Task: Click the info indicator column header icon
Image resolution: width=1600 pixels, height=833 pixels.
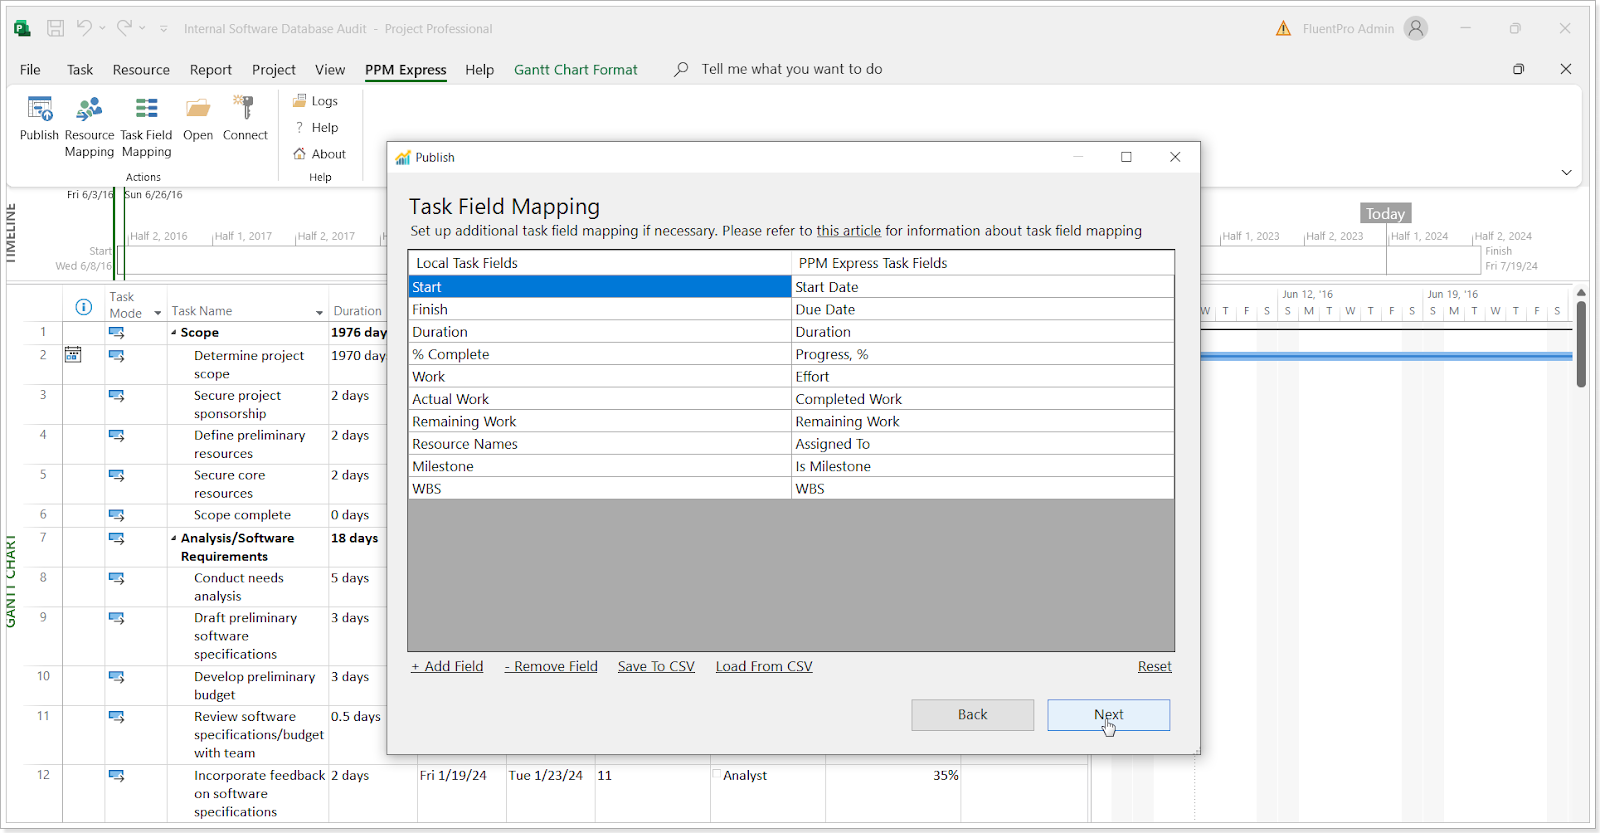Action: [84, 307]
